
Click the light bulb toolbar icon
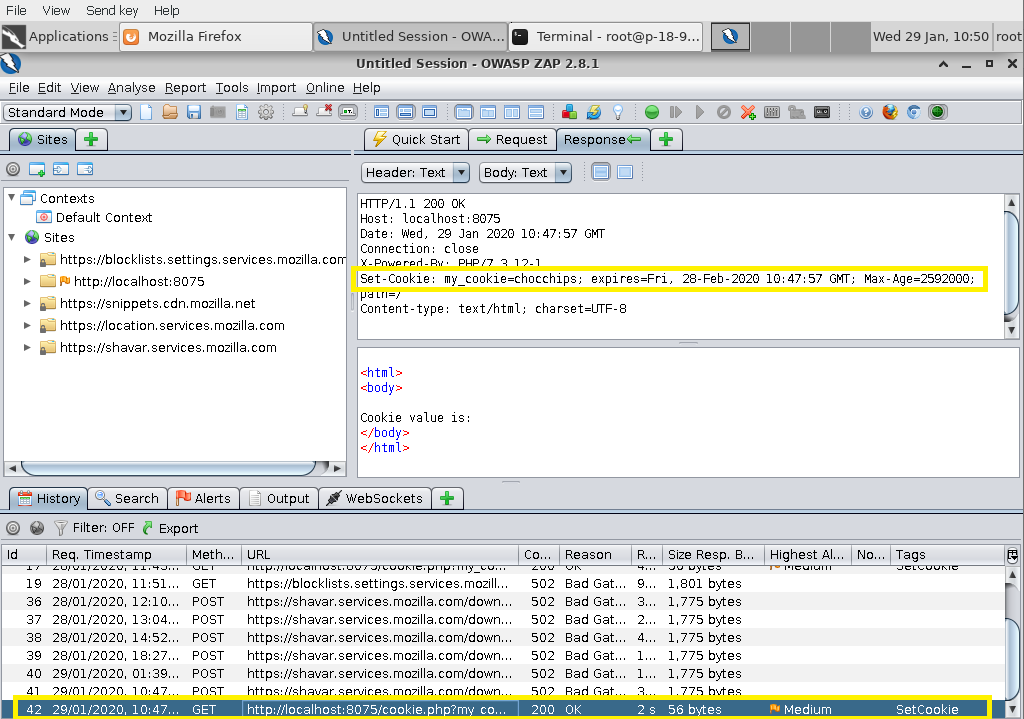coord(618,112)
